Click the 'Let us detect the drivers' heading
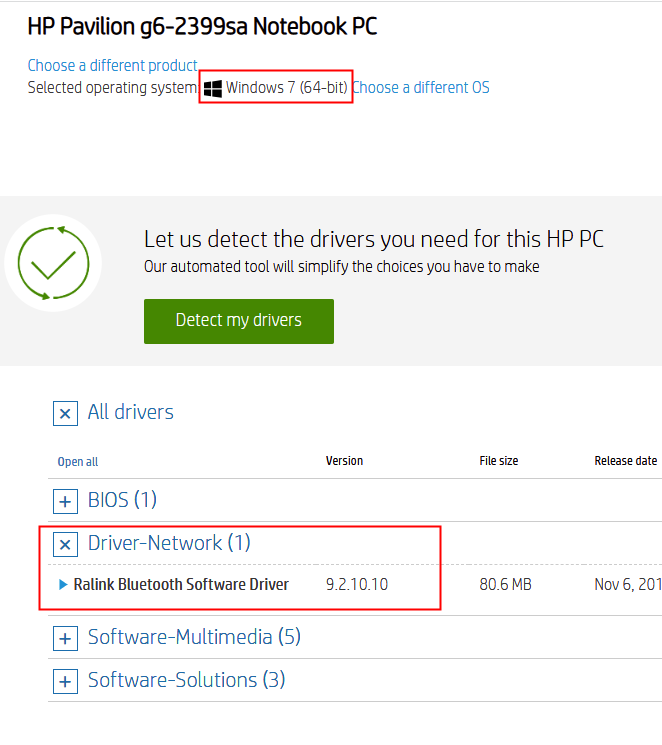The image size is (662, 745). tap(374, 239)
